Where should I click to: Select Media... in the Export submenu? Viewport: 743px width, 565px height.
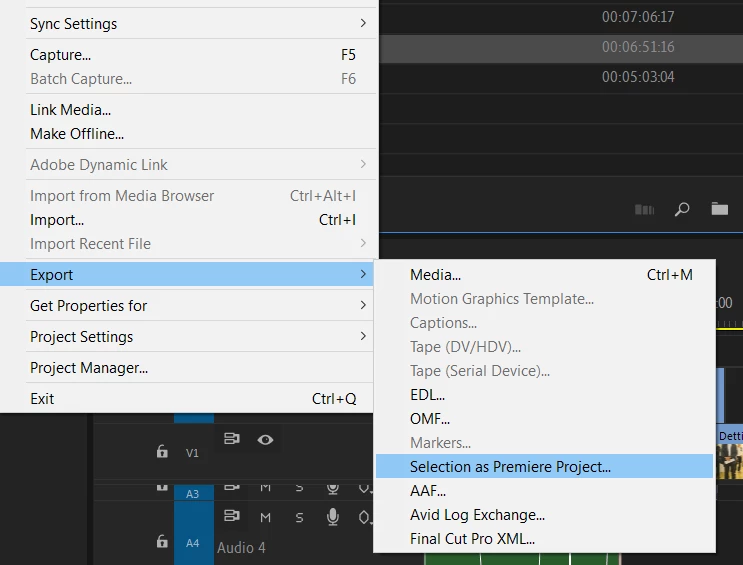point(544,274)
